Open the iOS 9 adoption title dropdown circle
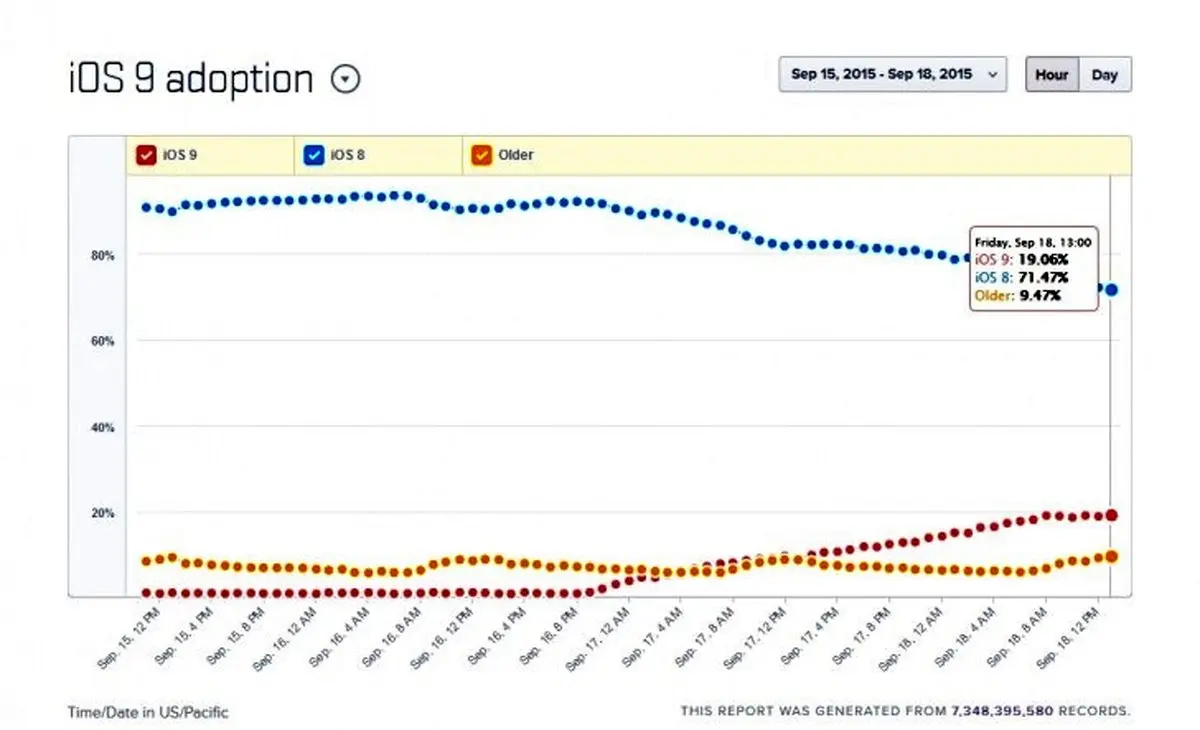The height and width of the screenshot is (730, 1200). 345,79
